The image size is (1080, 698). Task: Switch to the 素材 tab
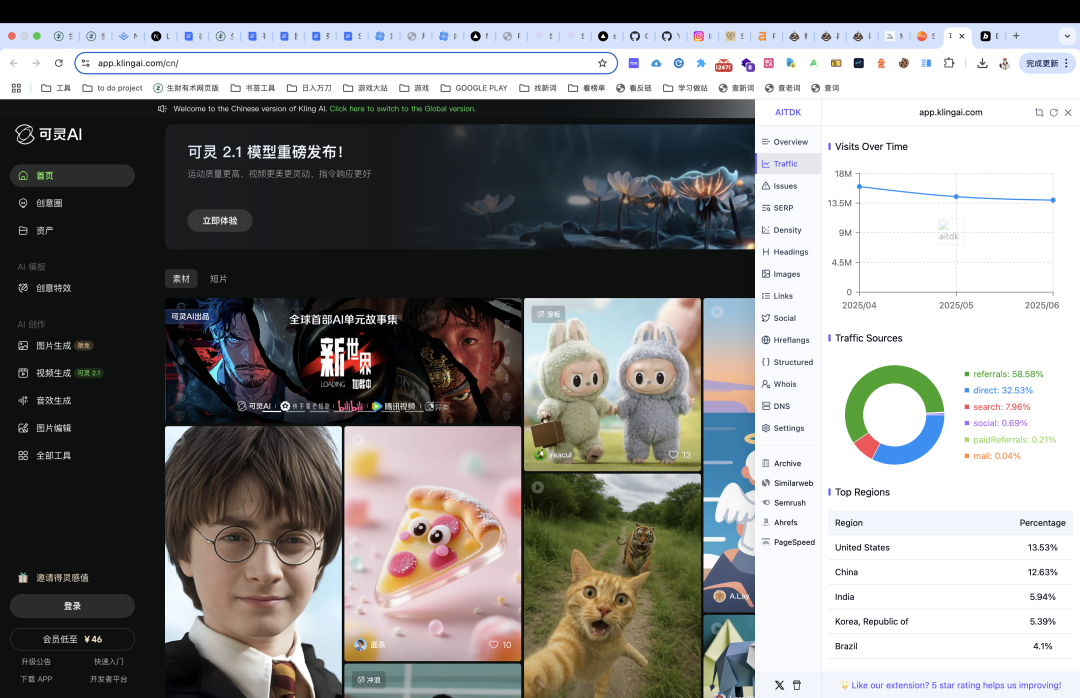[x=181, y=278]
